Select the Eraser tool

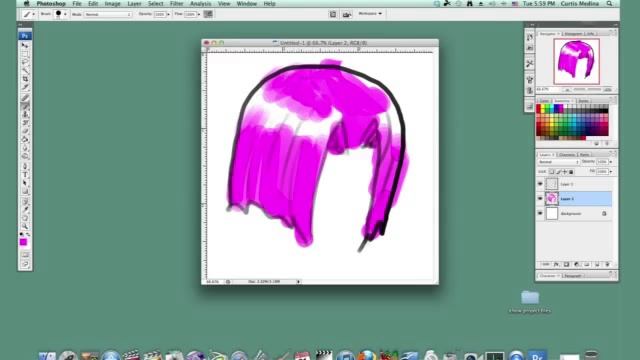[25, 131]
